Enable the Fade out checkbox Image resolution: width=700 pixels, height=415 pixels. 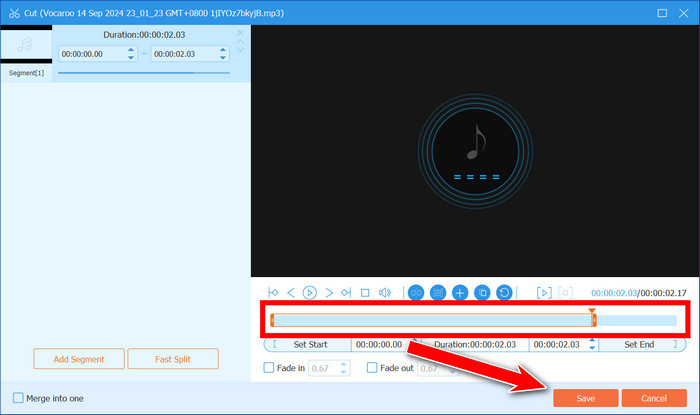click(x=372, y=368)
